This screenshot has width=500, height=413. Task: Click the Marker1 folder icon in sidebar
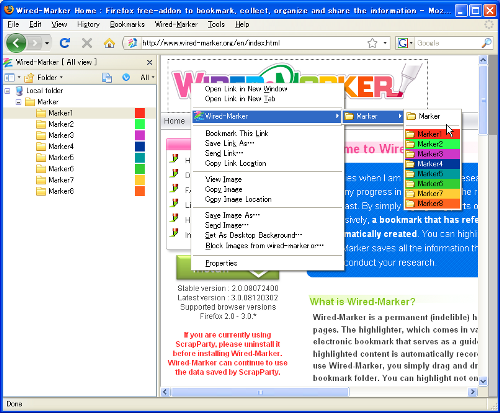coord(41,113)
